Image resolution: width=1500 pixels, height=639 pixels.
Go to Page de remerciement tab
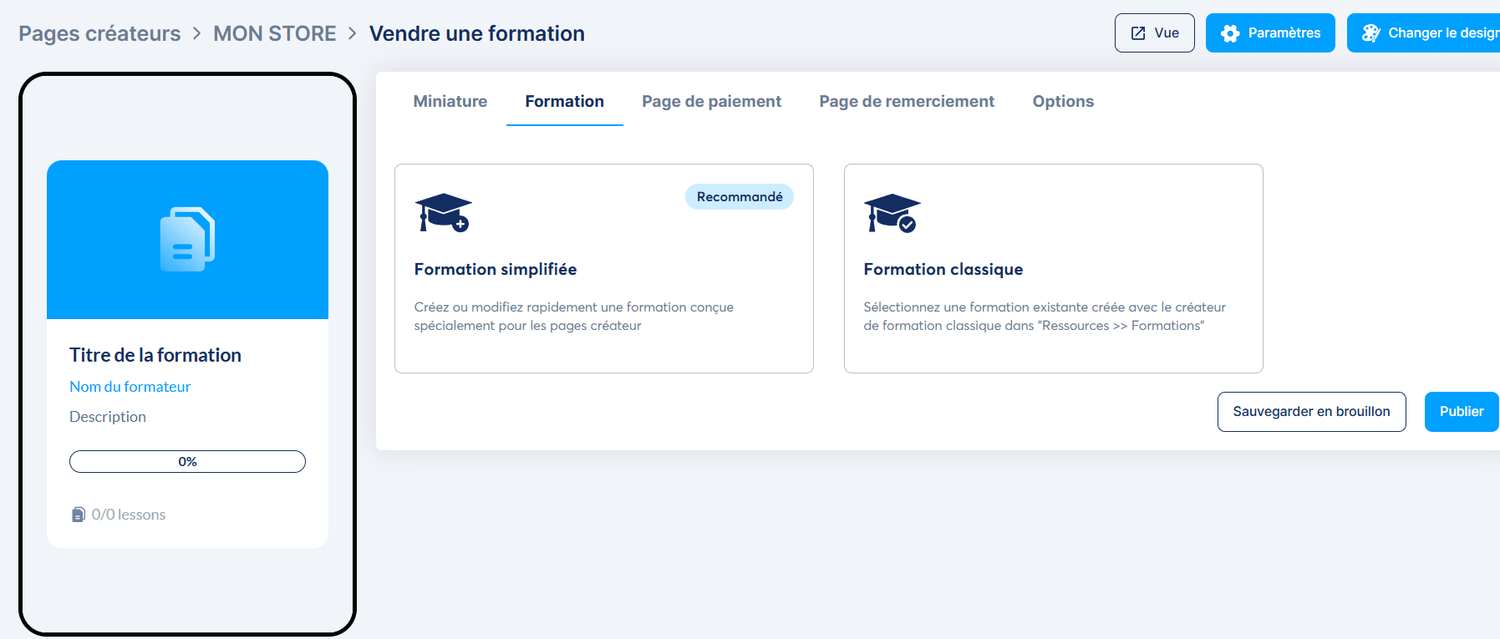coord(907,101)
